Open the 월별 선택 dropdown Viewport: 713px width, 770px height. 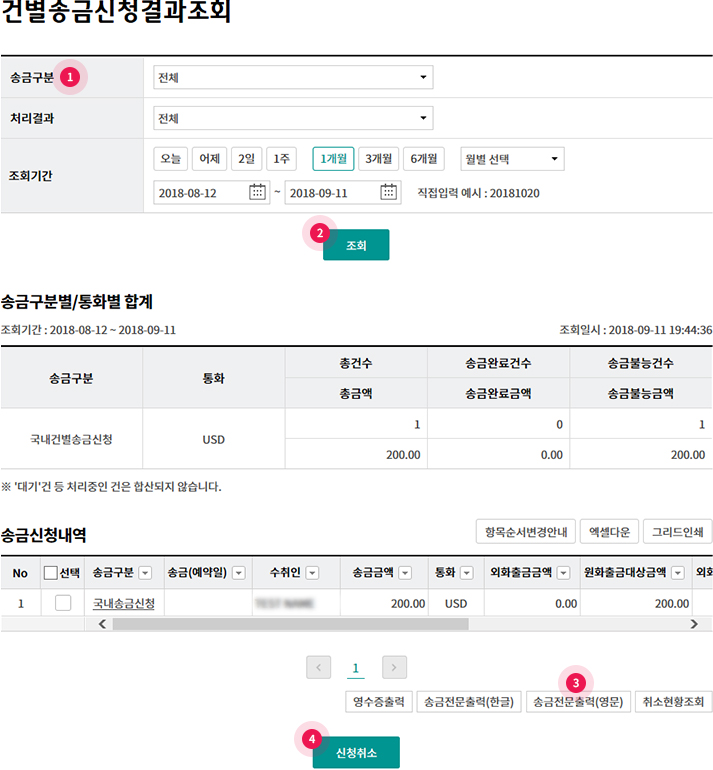tap(512, 159)
